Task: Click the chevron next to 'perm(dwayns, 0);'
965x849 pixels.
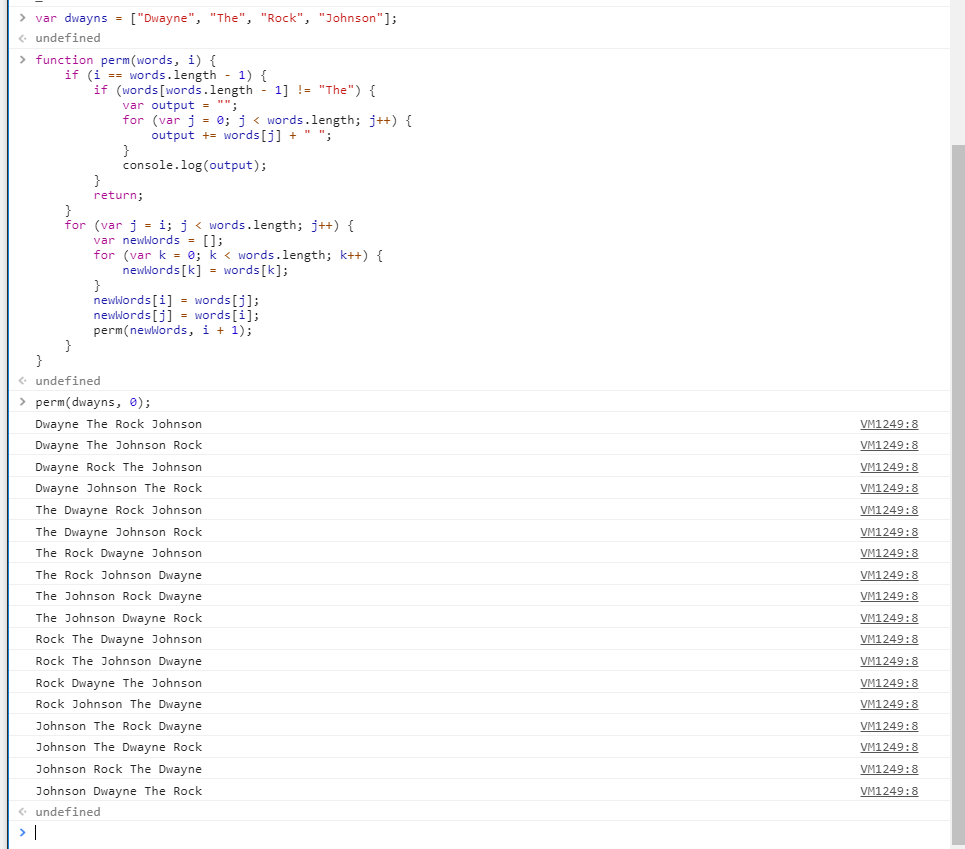Action: tap(23, 402)
